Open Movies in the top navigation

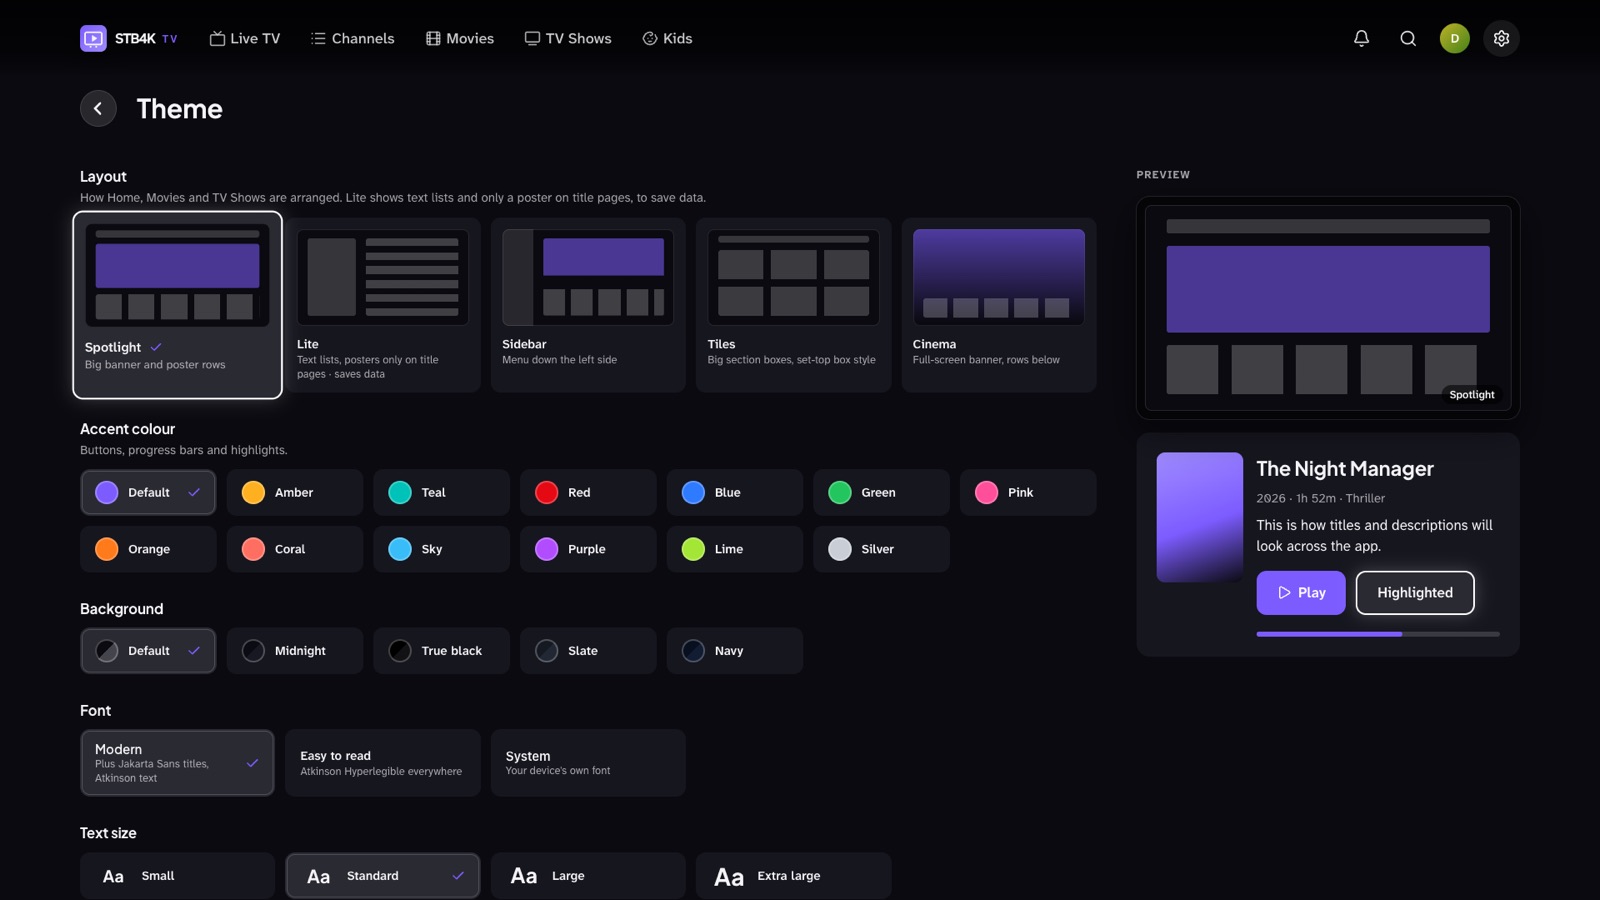point(460,38)
